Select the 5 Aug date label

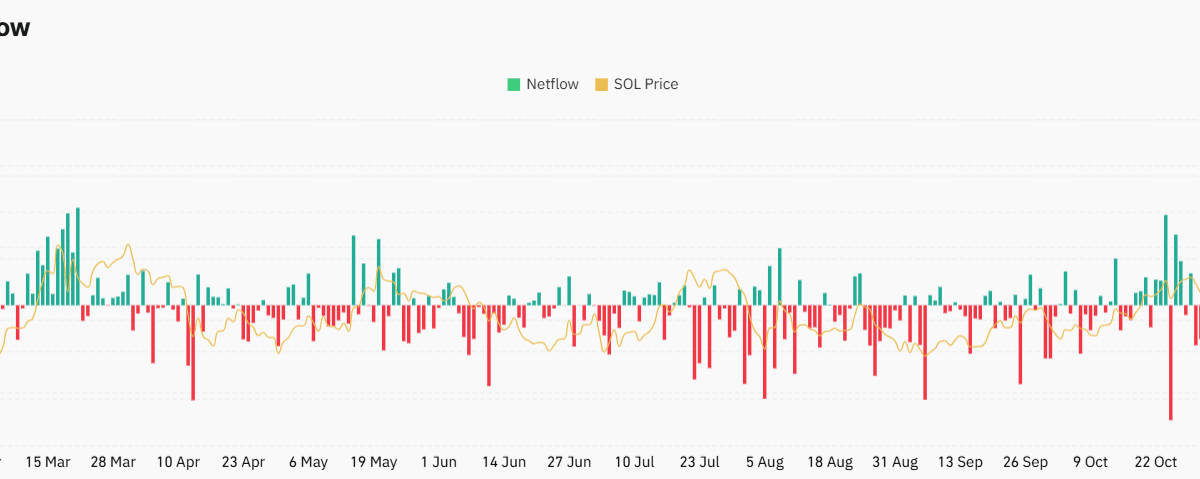click(x=765, y=462)
